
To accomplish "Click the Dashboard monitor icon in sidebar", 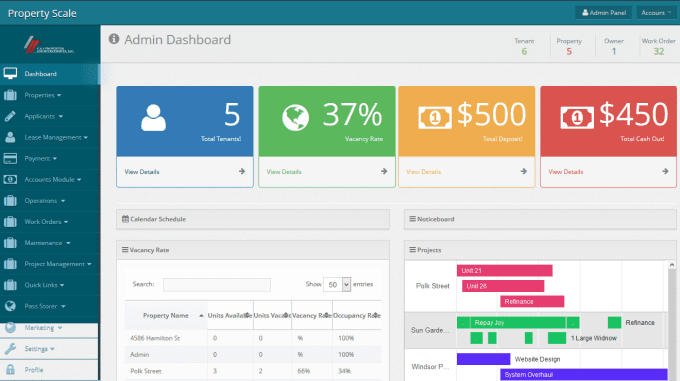I will [x=10, y=73].
